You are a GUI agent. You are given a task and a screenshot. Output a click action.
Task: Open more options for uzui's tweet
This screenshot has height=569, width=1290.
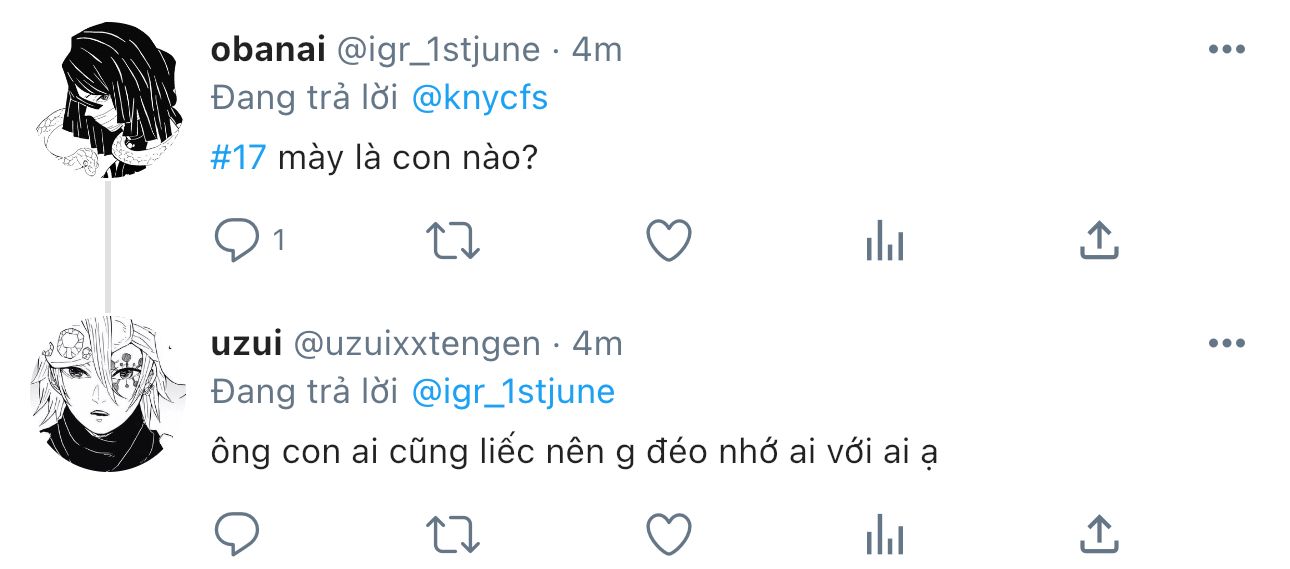[x=1226, y=344]
